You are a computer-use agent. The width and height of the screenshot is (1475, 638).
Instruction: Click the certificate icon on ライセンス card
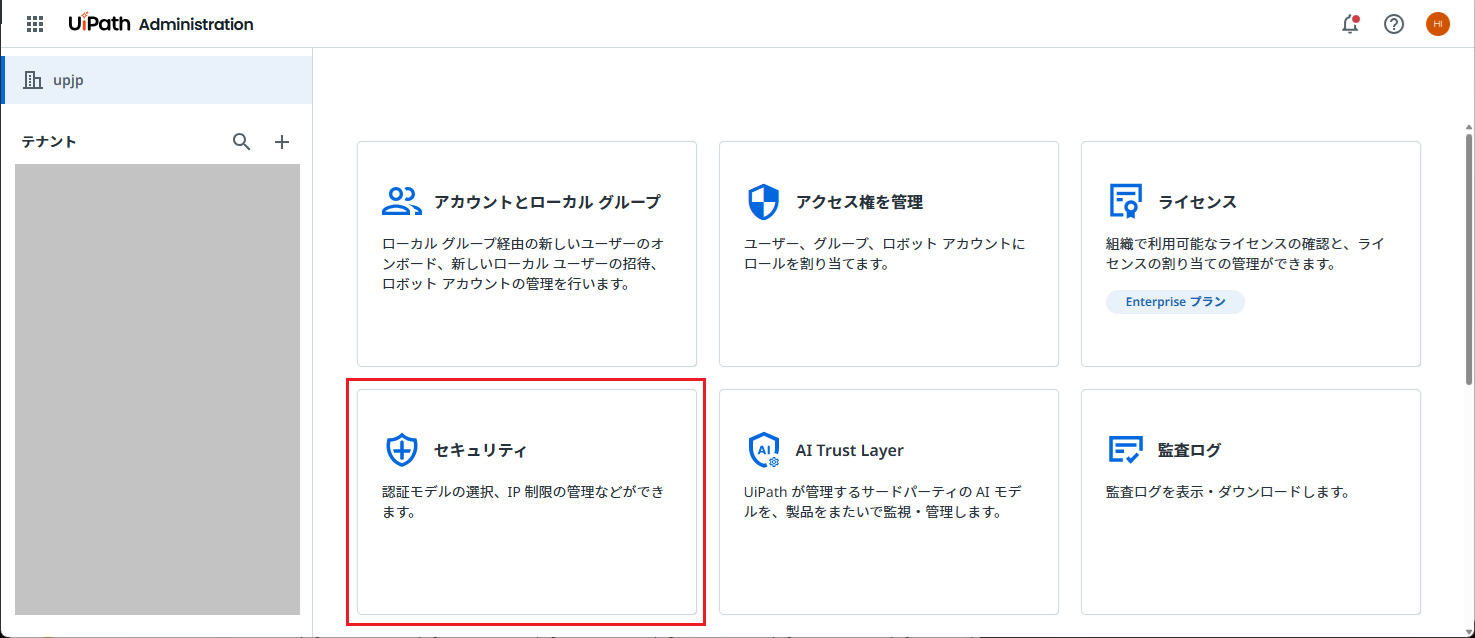tap(1126, 201)
